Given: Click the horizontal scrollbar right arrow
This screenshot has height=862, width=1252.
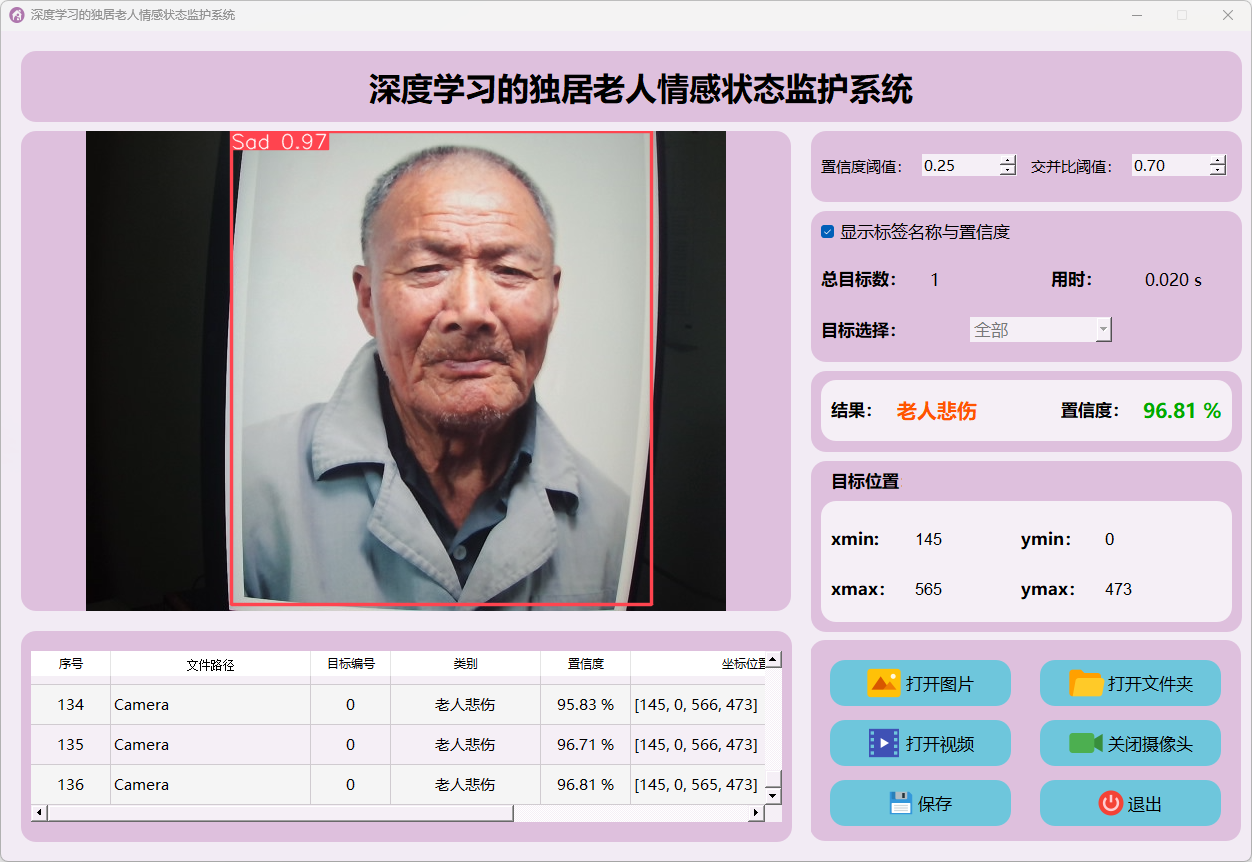Looking at the screenshot, I should click(757, 813).
